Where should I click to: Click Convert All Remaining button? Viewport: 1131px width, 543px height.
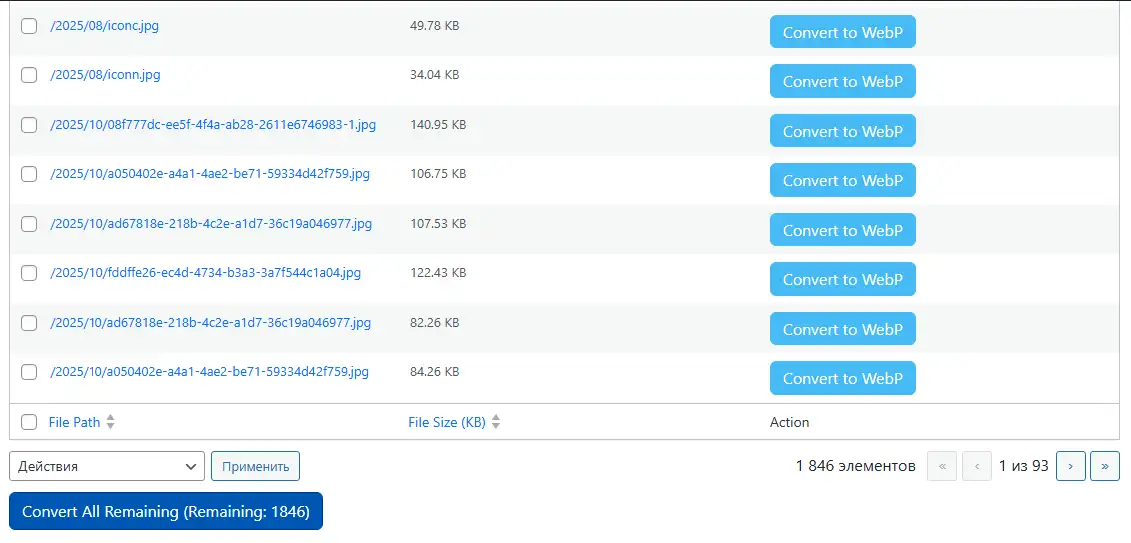(x=166, y=511)
